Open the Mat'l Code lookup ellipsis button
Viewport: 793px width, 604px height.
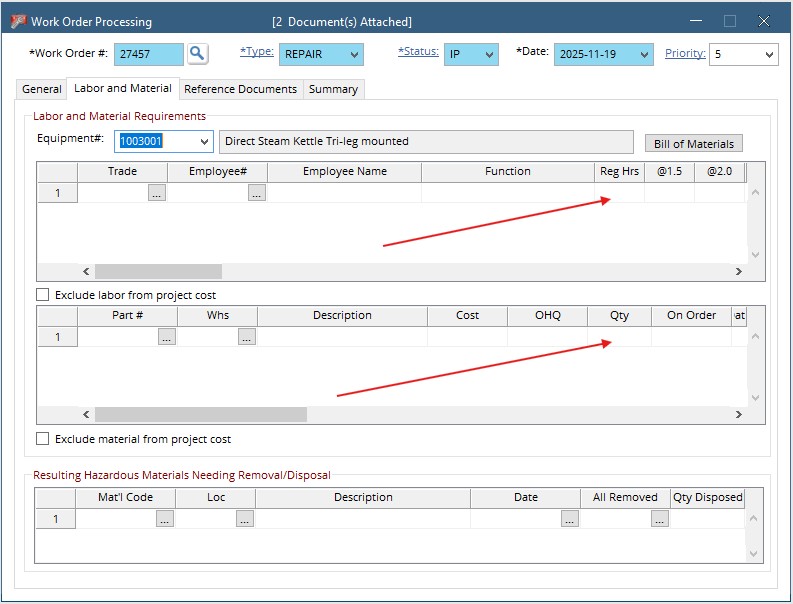coord(165,519)
